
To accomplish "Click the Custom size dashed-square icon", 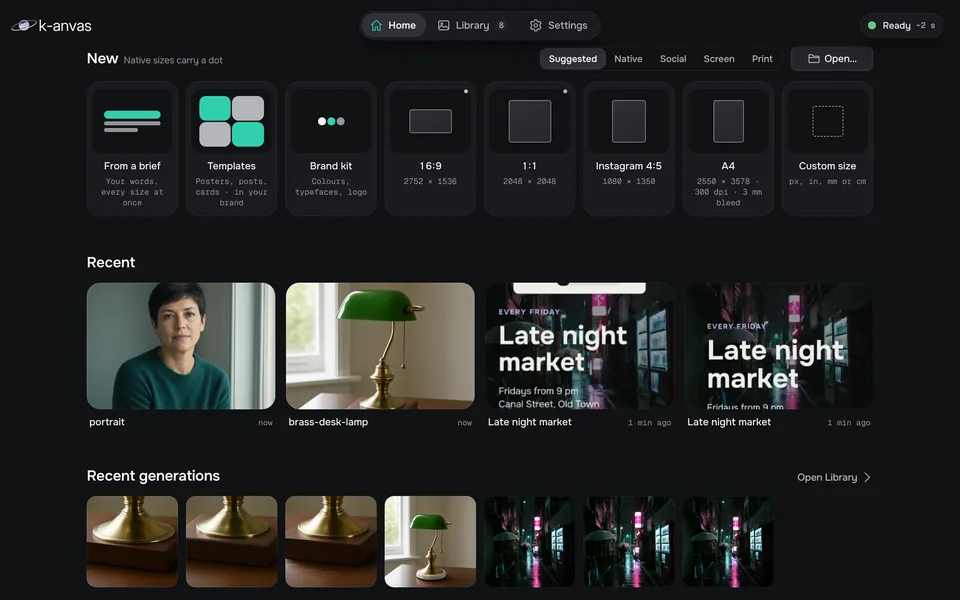I will click(x=828, y=121).
